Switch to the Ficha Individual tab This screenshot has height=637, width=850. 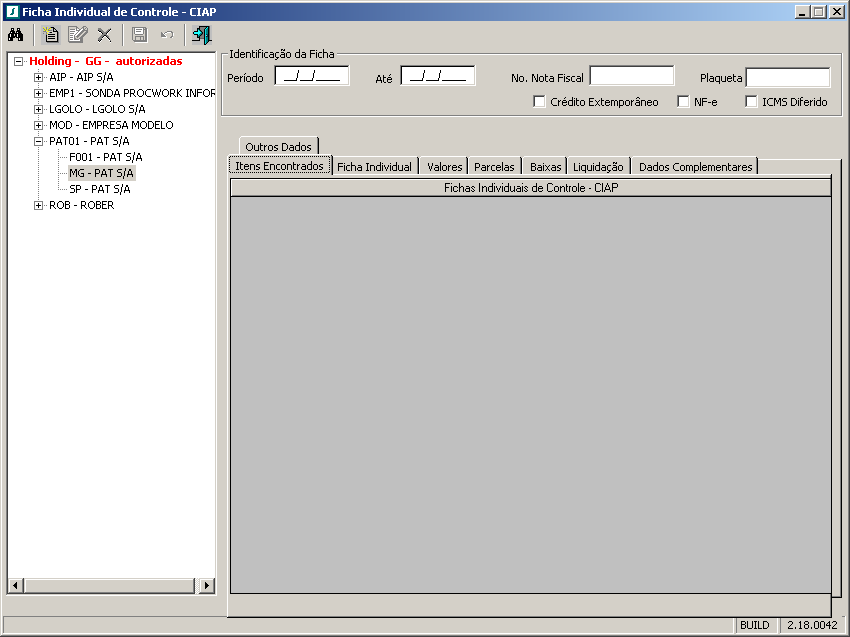point(374,167)
